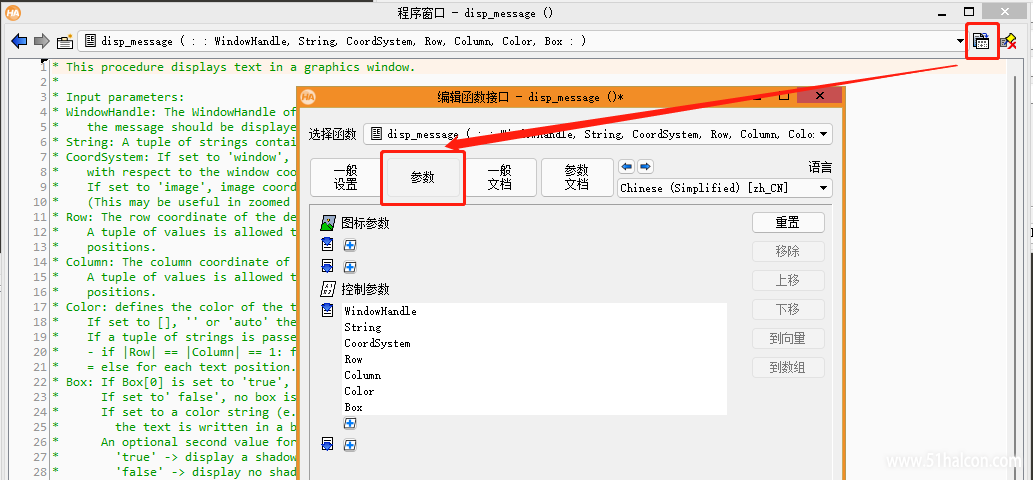
Task: Close the 编辑函数接口 dialog
Action: tap(819, 96)
